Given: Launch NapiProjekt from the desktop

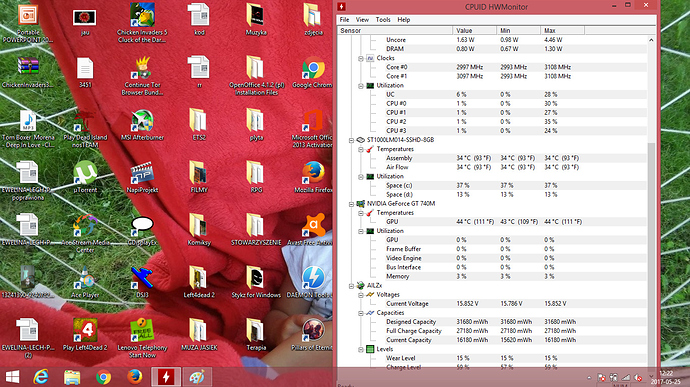Looking at the screenshot, I should pos(142,177).
